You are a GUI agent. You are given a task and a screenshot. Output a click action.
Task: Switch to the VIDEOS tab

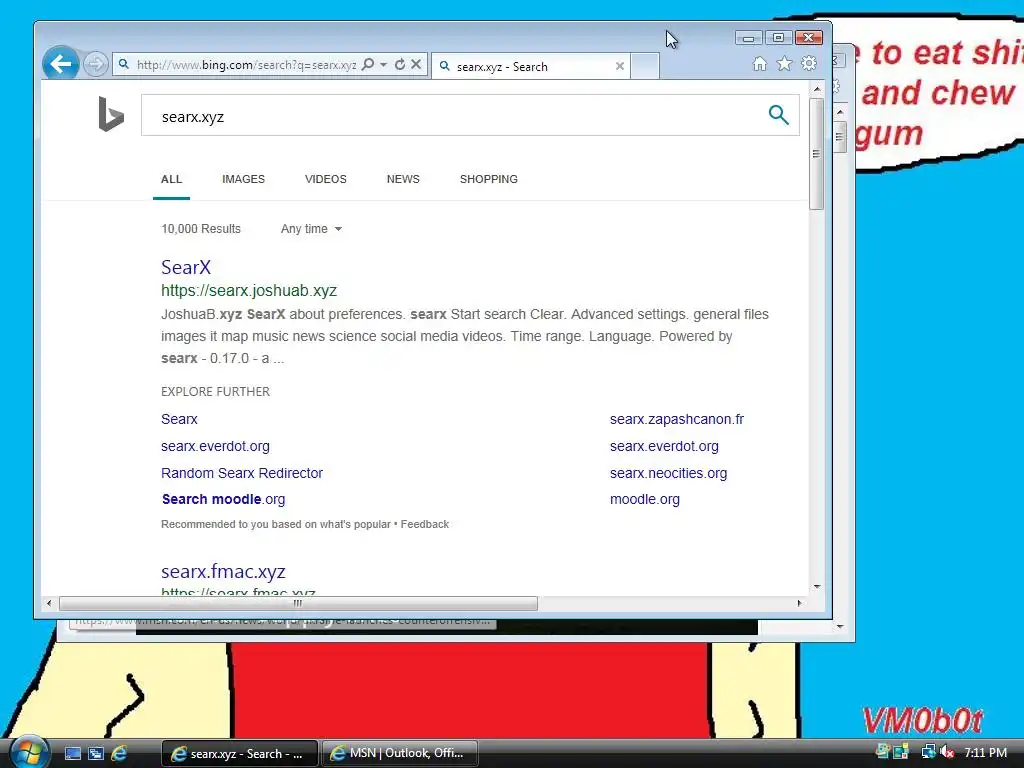point(326,179)
